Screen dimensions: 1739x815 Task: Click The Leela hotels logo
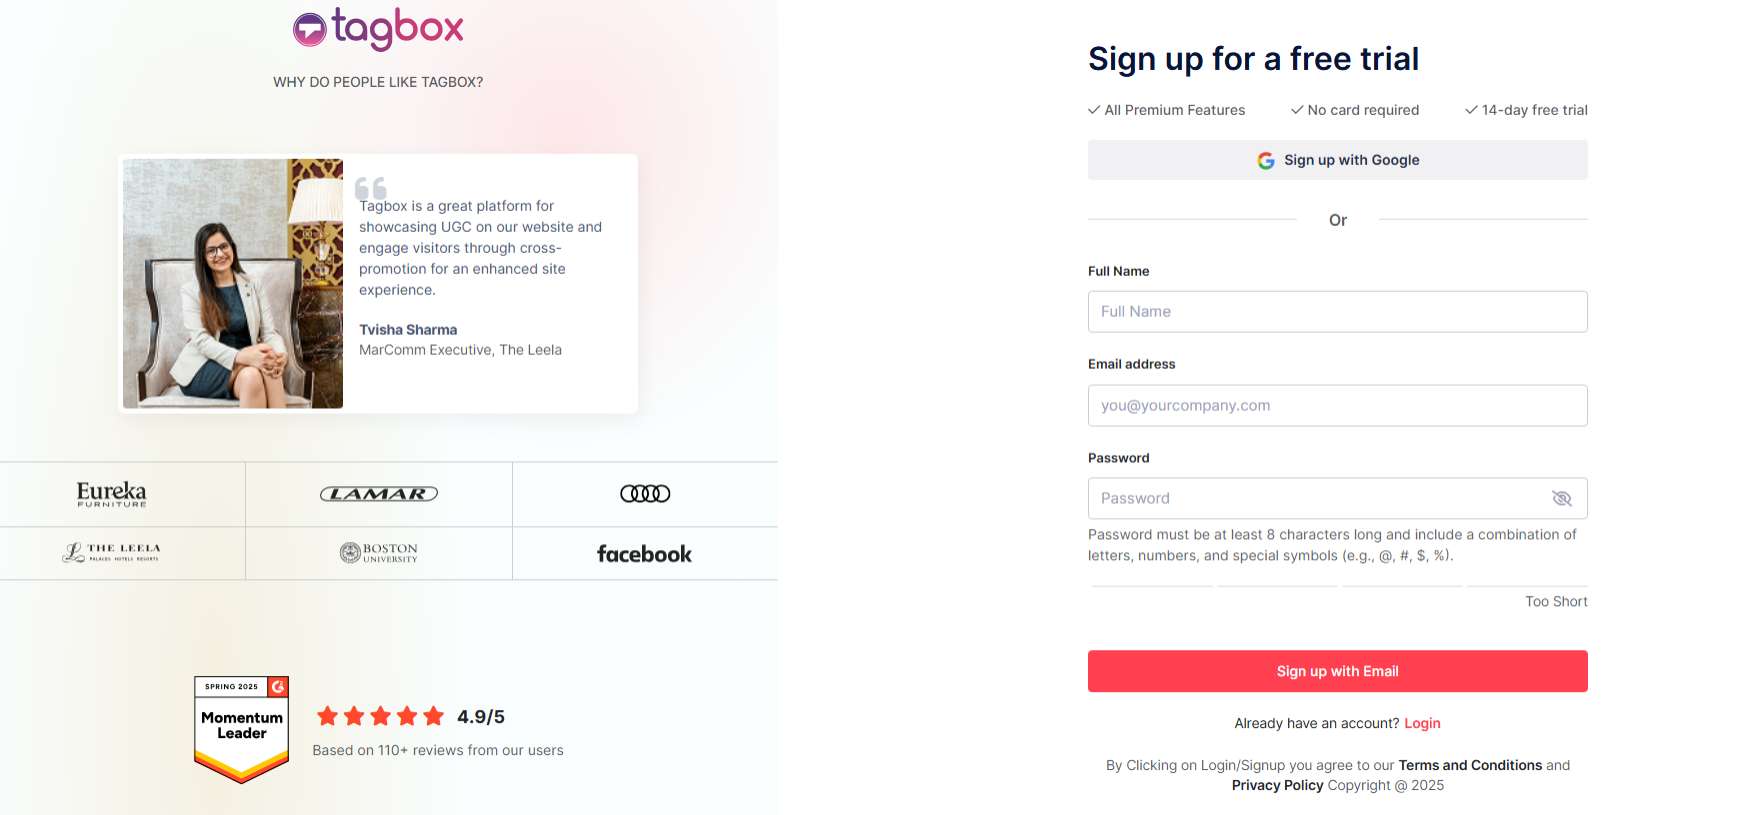(112, 551)
